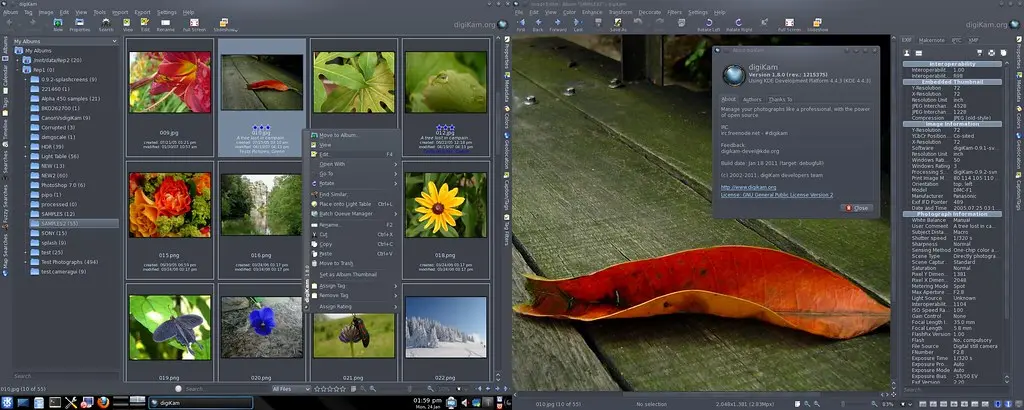Screen dimensions: 1024x410
Task: Close the About digiKam dialog
Action: pyautogui.click(x=857, y=207)
